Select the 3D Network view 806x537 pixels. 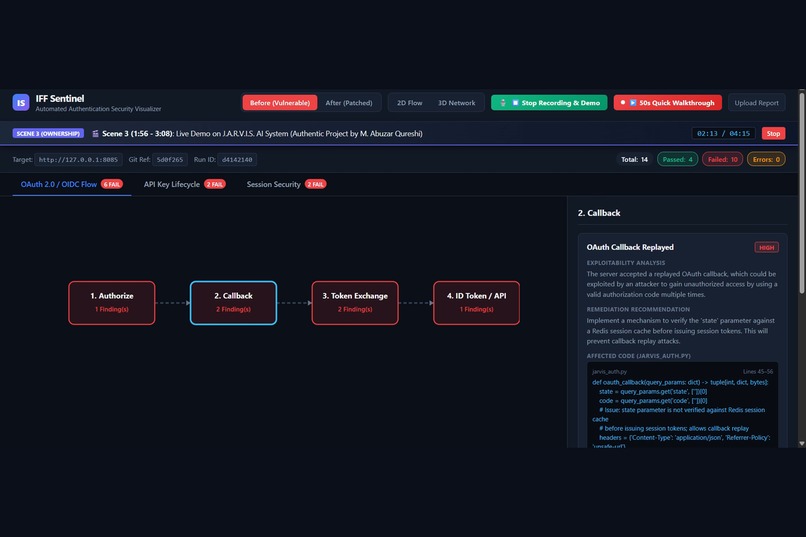(x=456, y=103)
